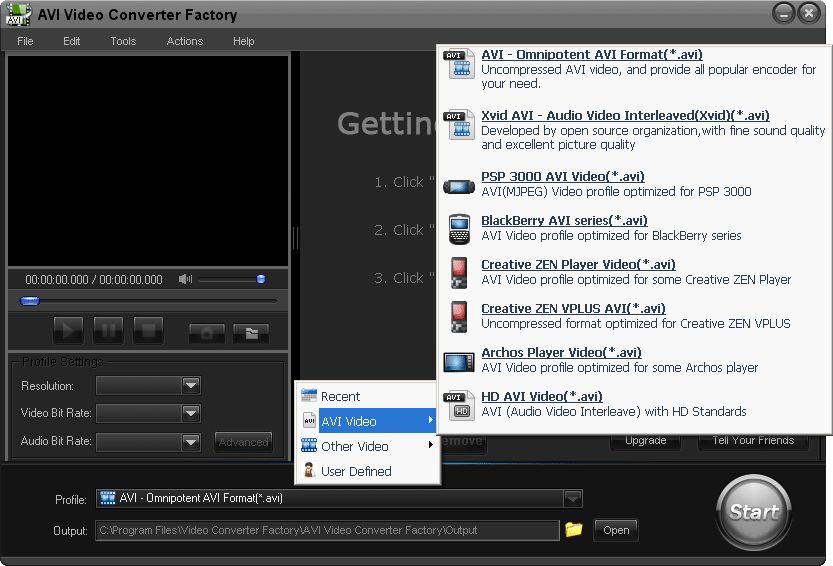Stop the video preview
This screenshot has width=833, height=566.
tap(148, 331)
